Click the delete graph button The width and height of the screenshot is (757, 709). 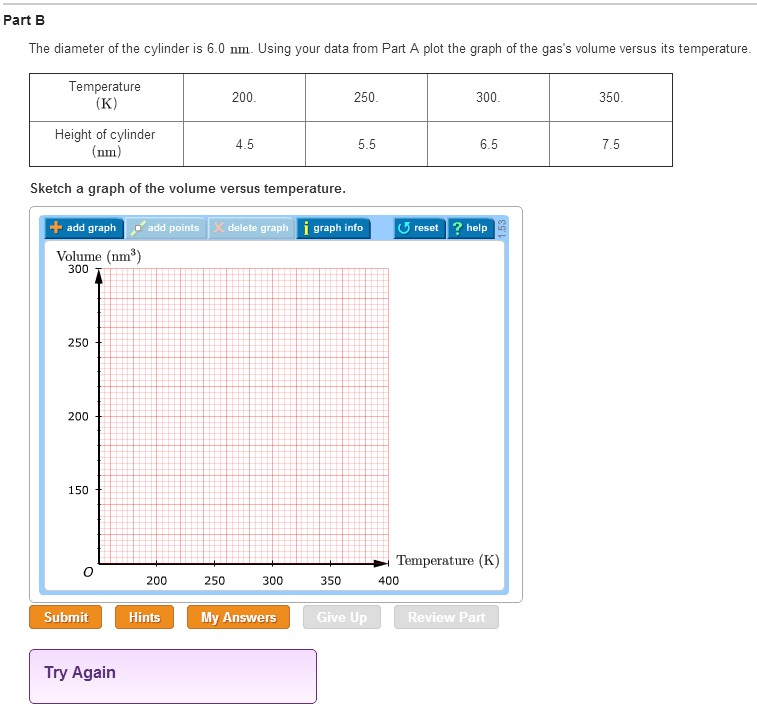click(x=251, y=228)
